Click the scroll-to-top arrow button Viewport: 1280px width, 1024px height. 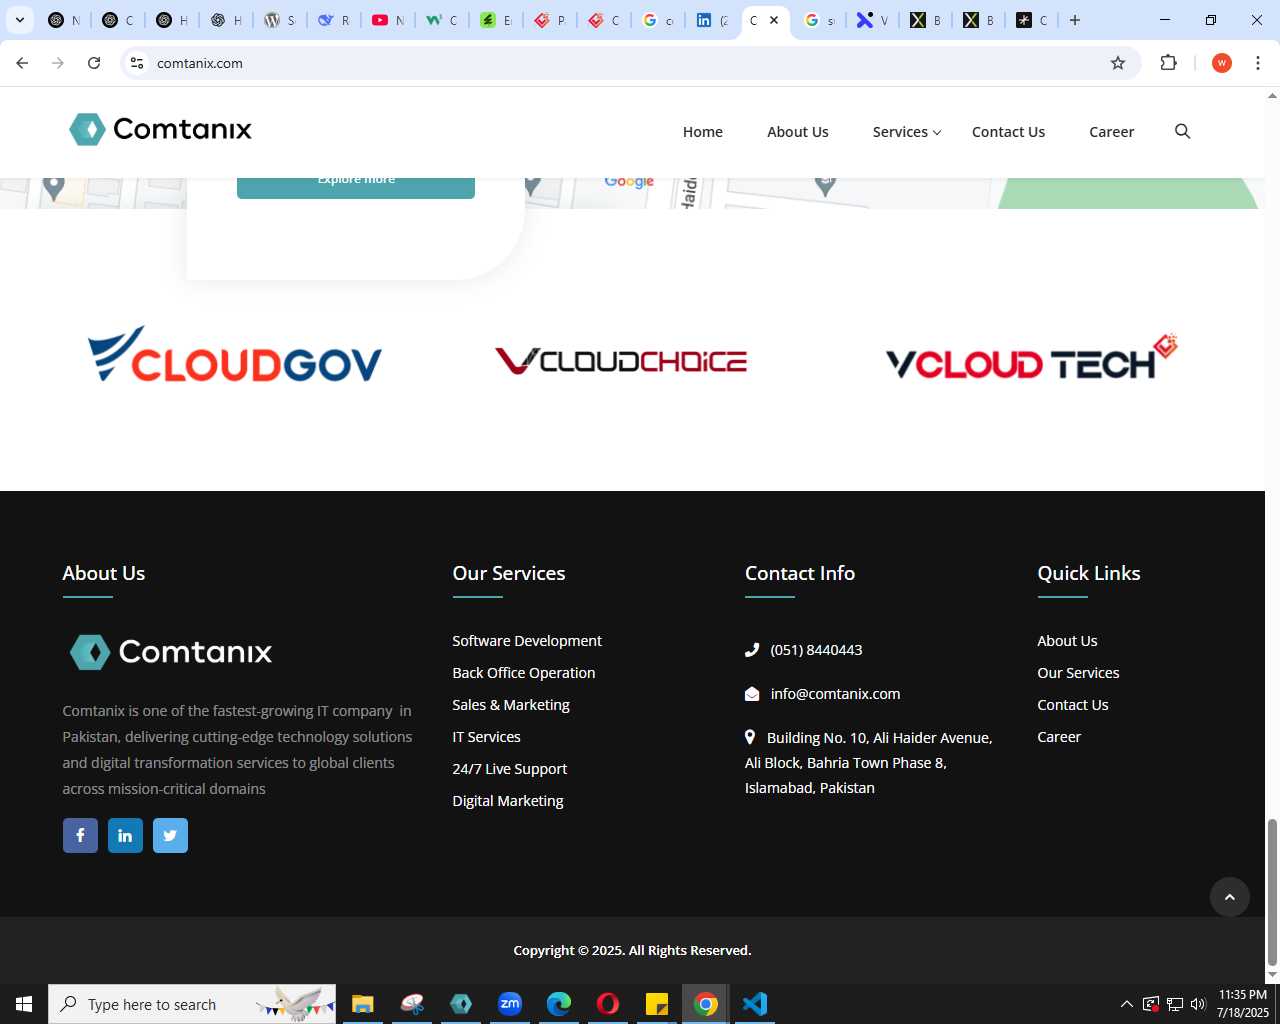(1230, 897)
